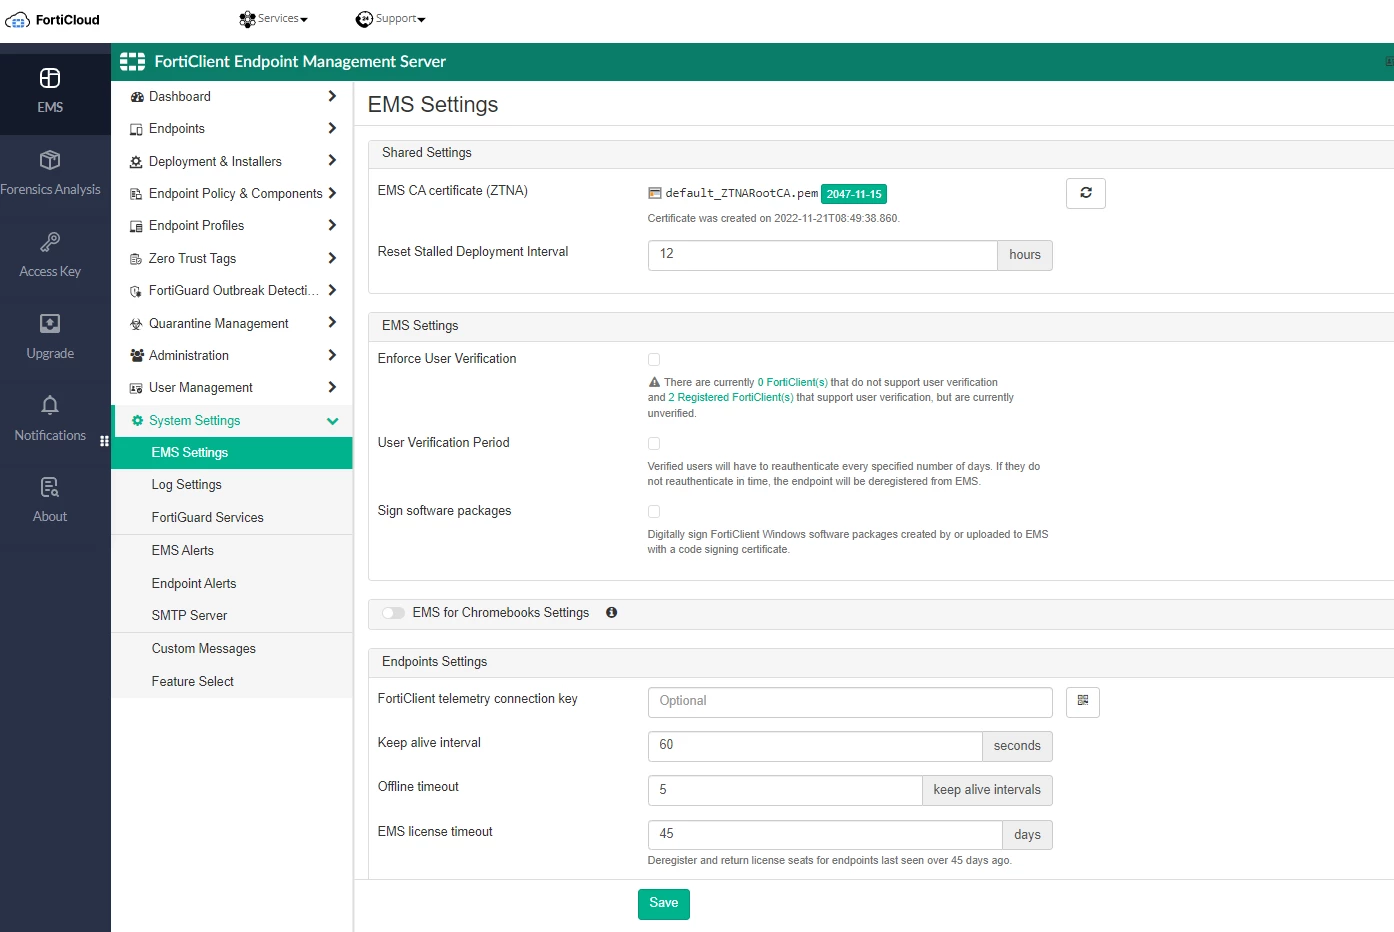The image size is (1394, 932).
Task: Open the Access Key icon
Action: click(x=50, y=242)
